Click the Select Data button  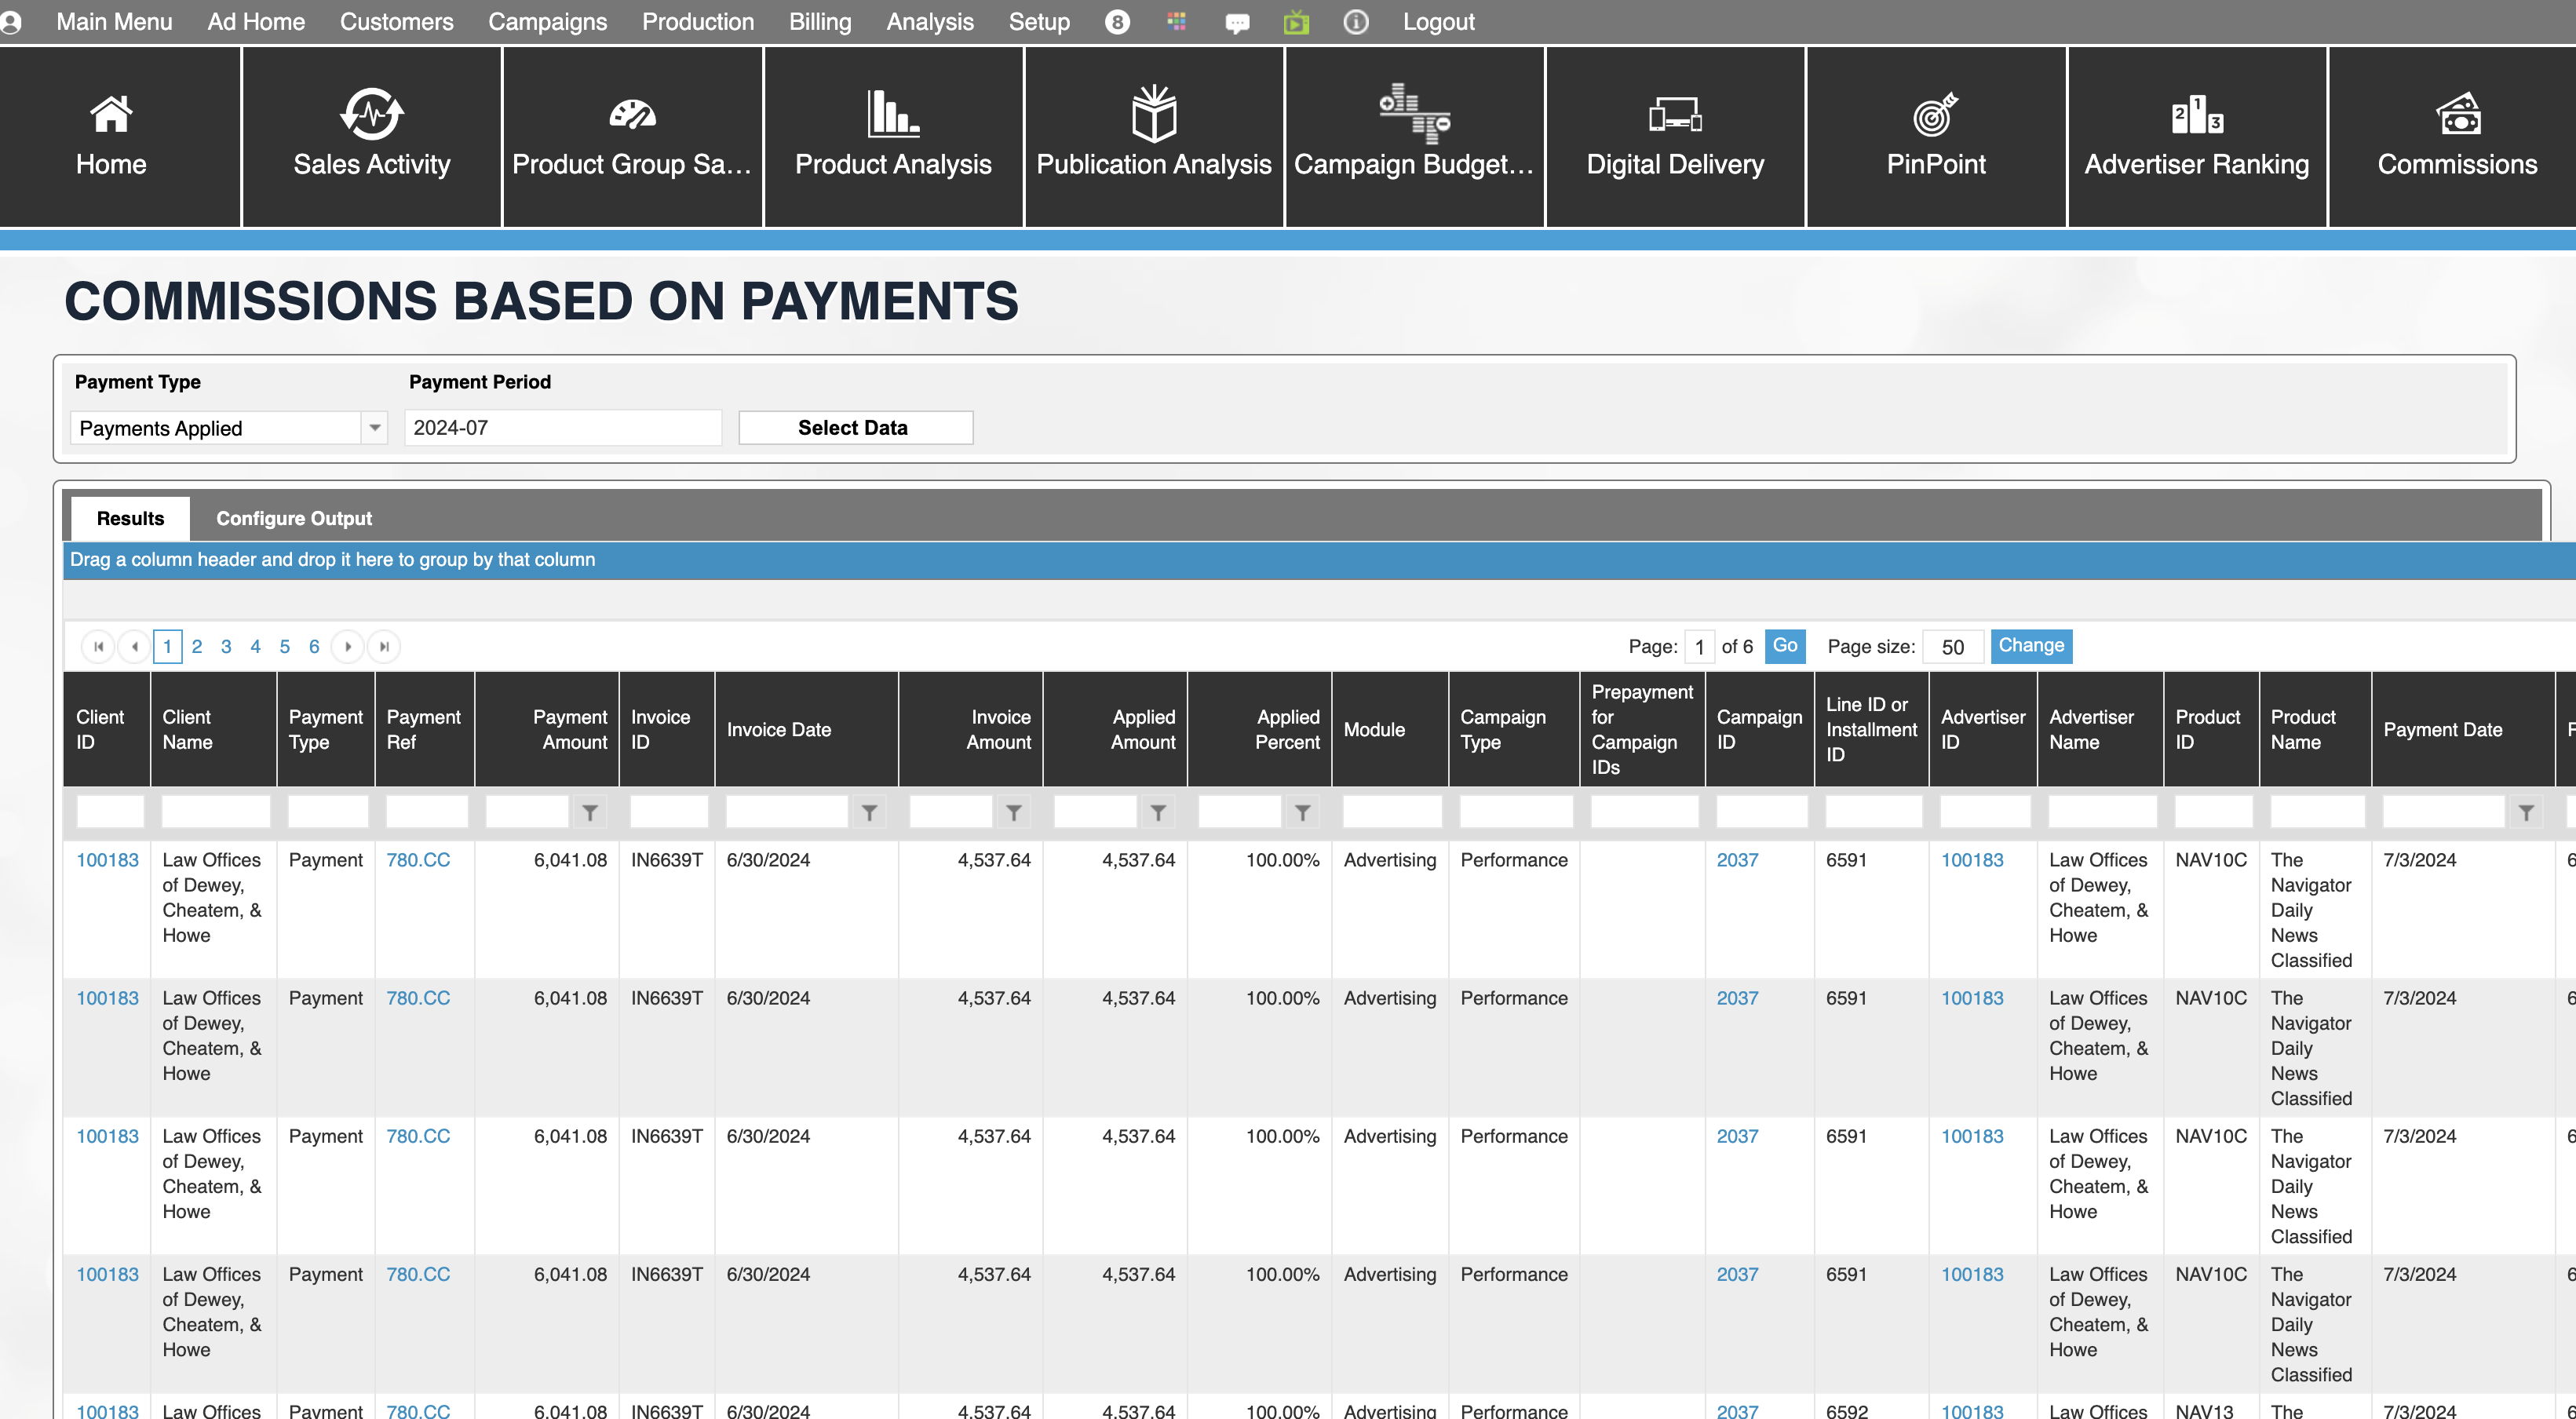pyautogui.click(x=855, y=428)
